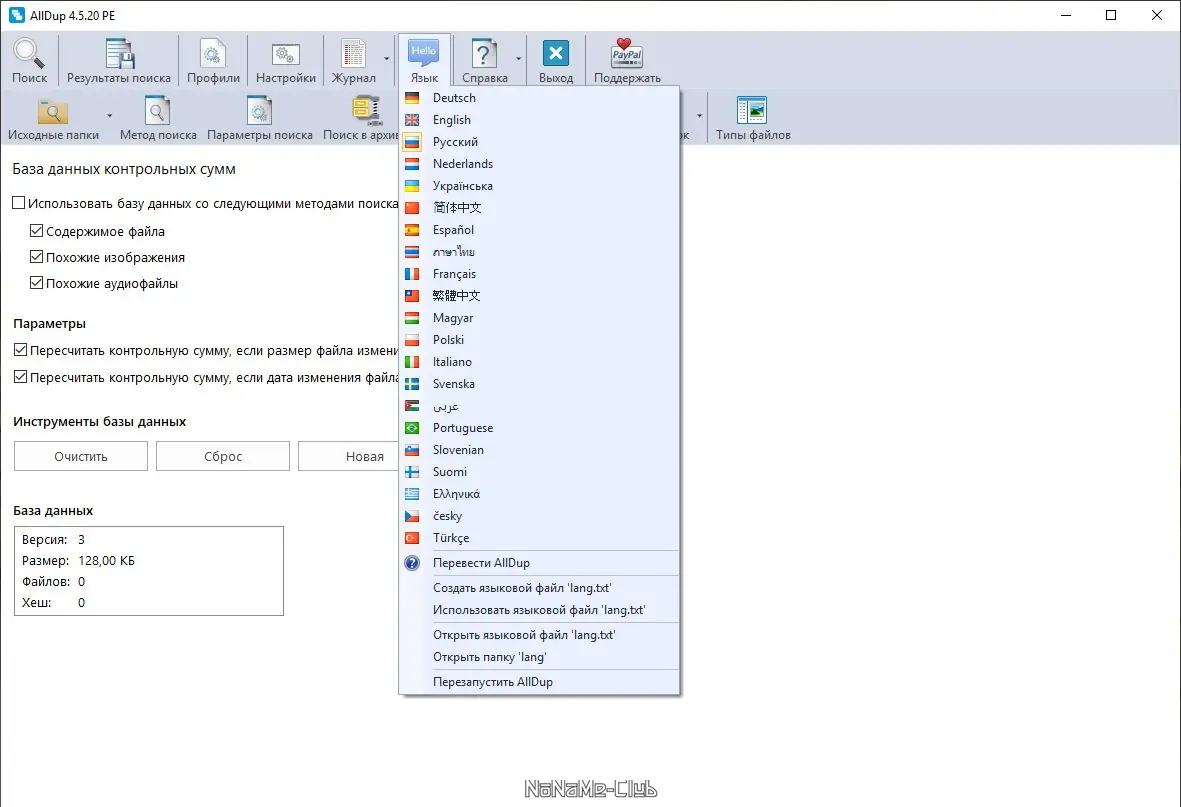Toggle recalculate checksum if file size changed
Screen dimensions: 1181x807
click(x=20, y=350)
